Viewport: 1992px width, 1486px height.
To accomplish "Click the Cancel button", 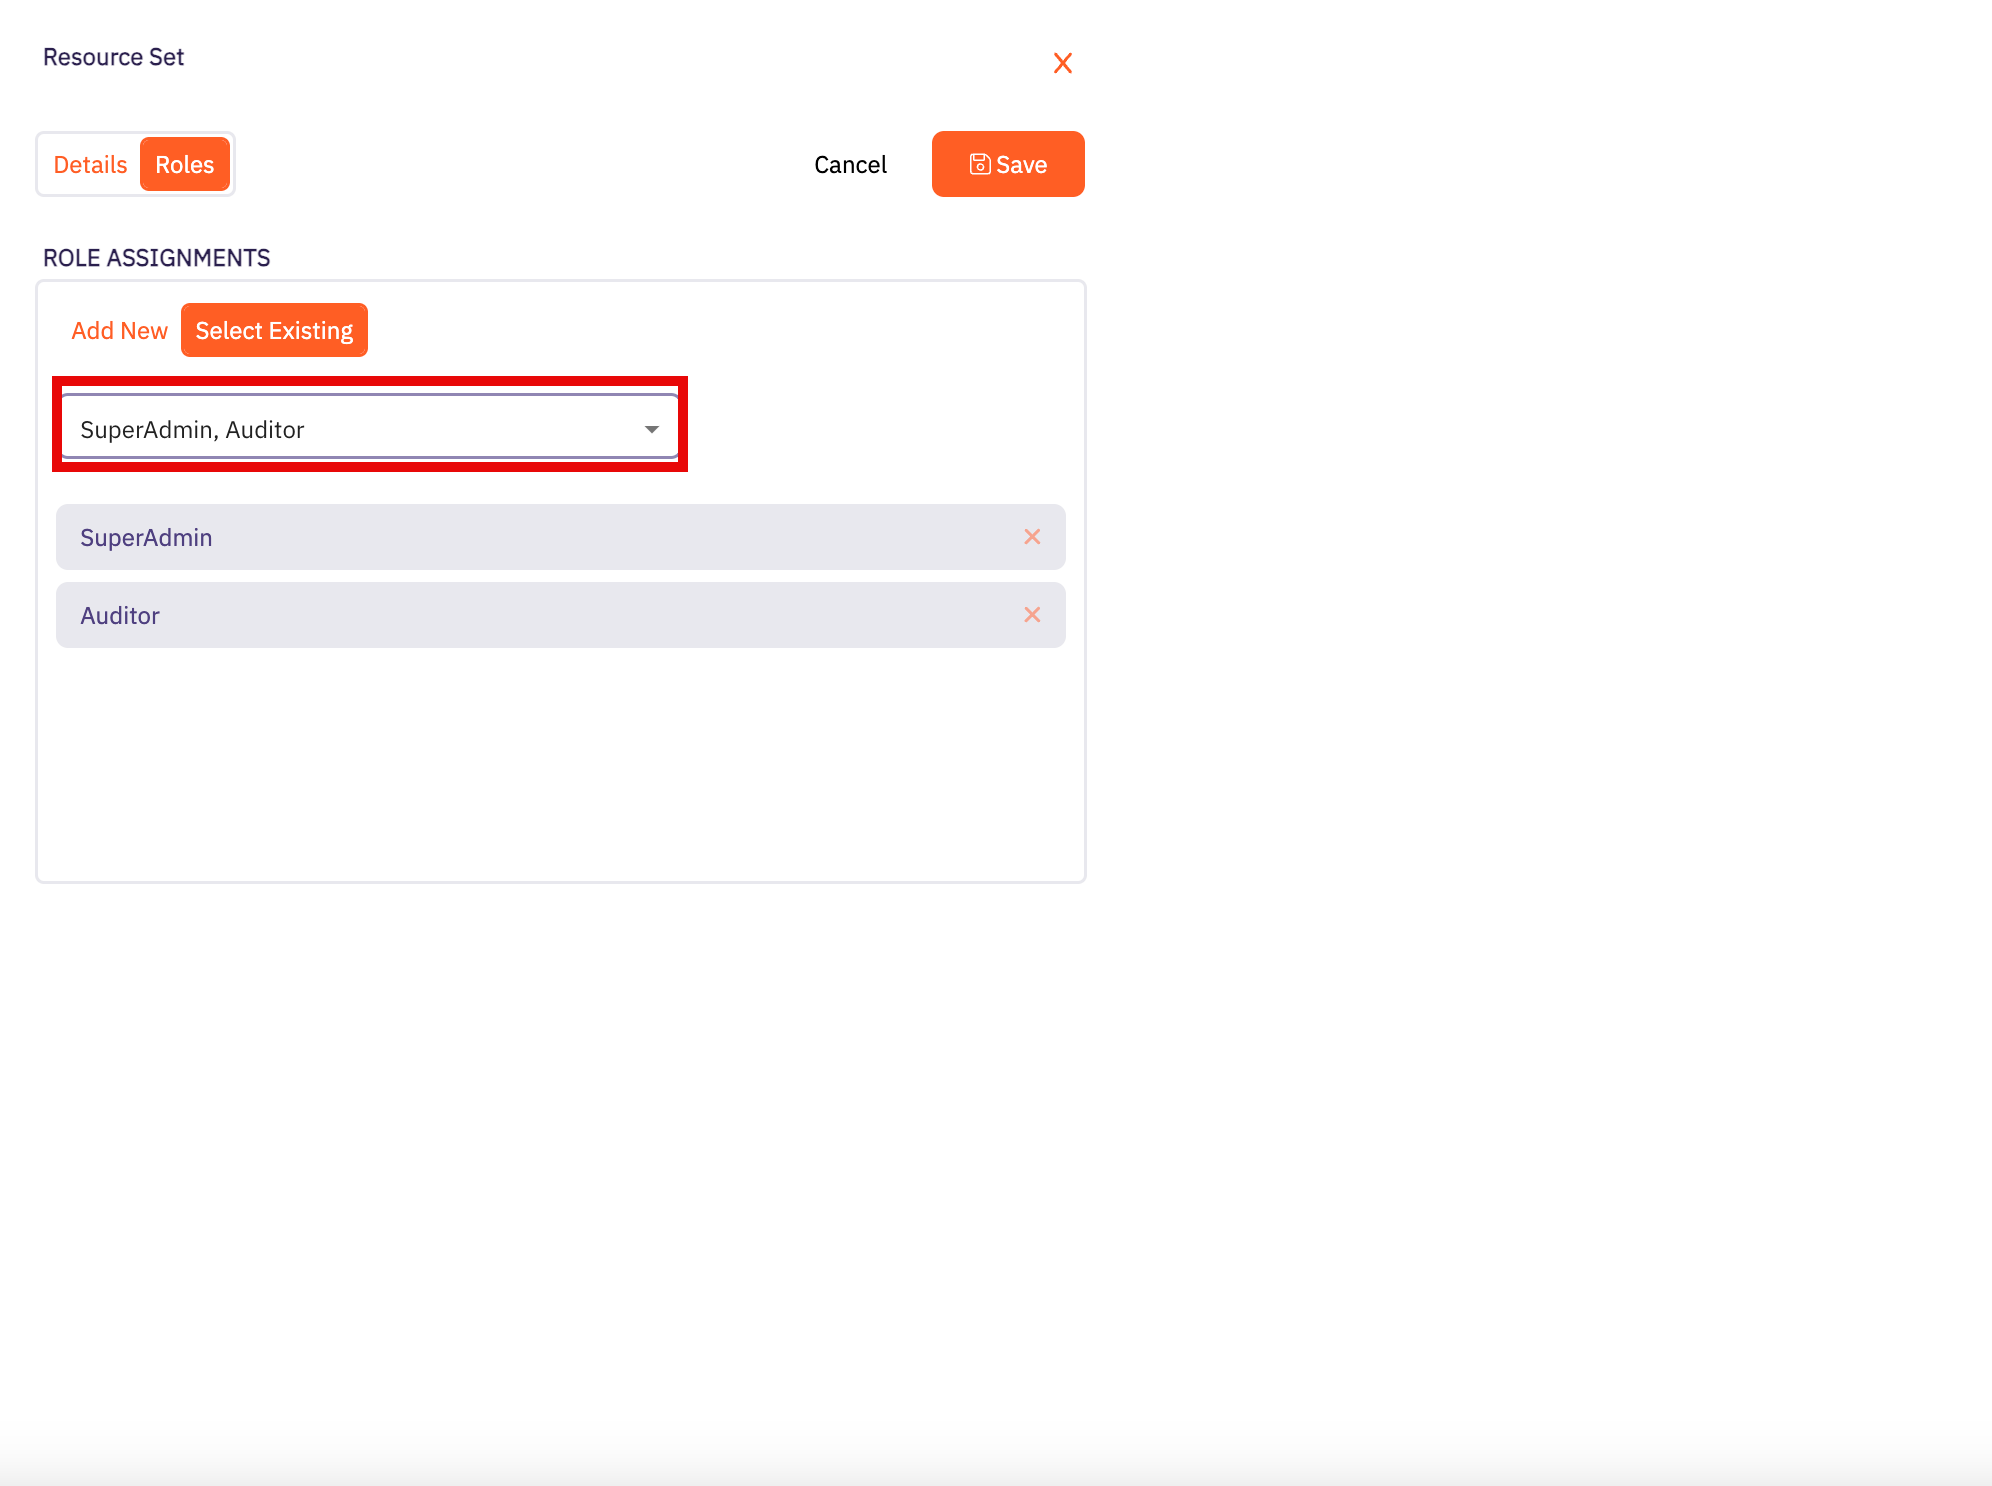I will click(x=850, y=164).
